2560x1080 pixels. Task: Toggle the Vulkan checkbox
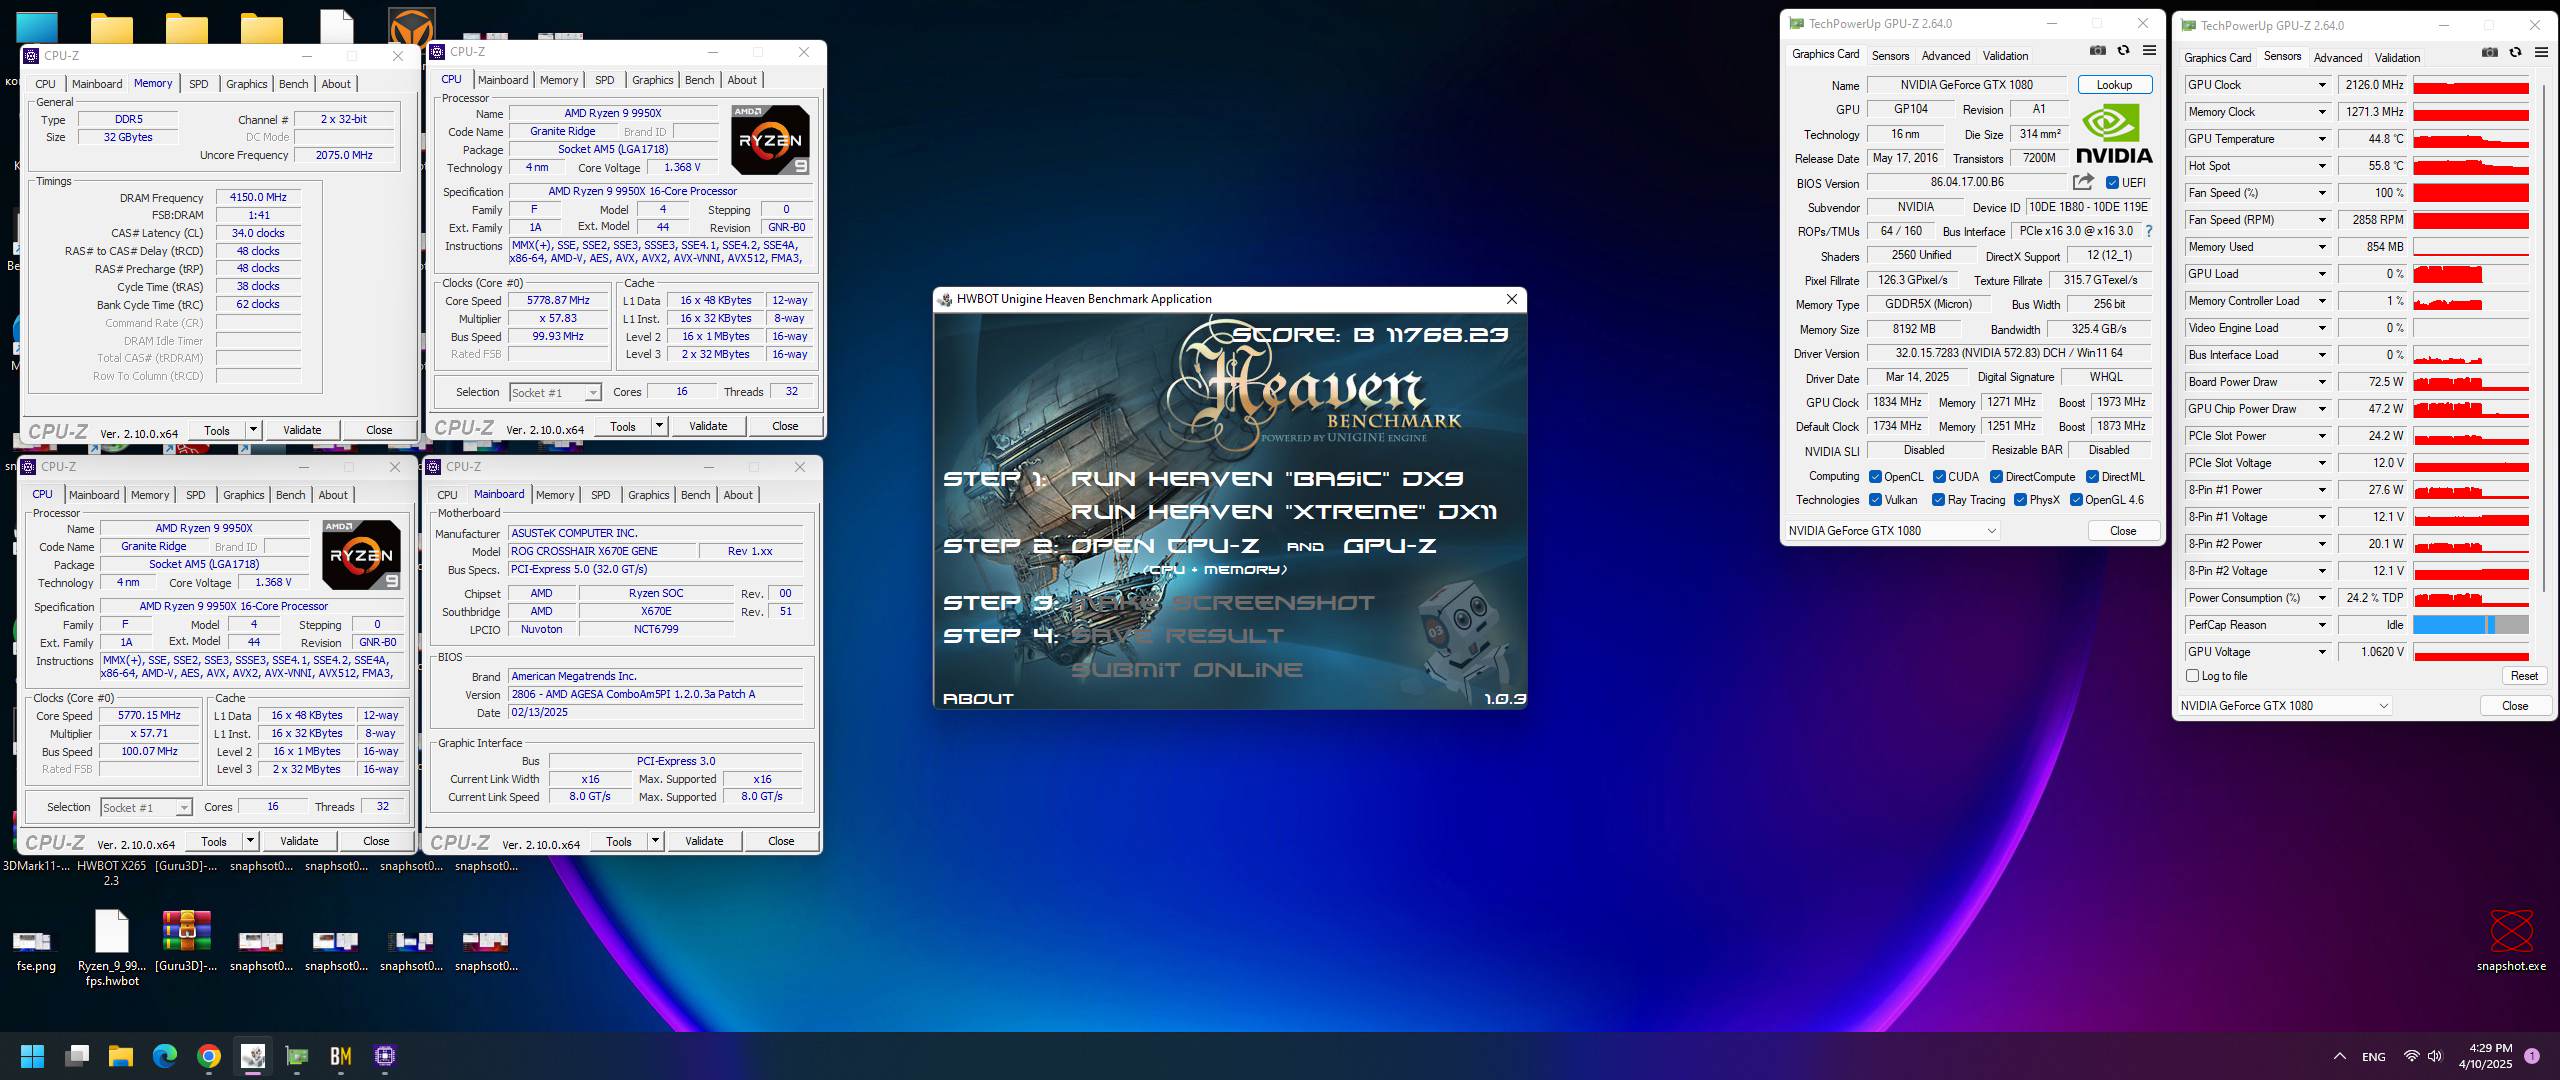pyautogui.click(x=1876, y=500)
